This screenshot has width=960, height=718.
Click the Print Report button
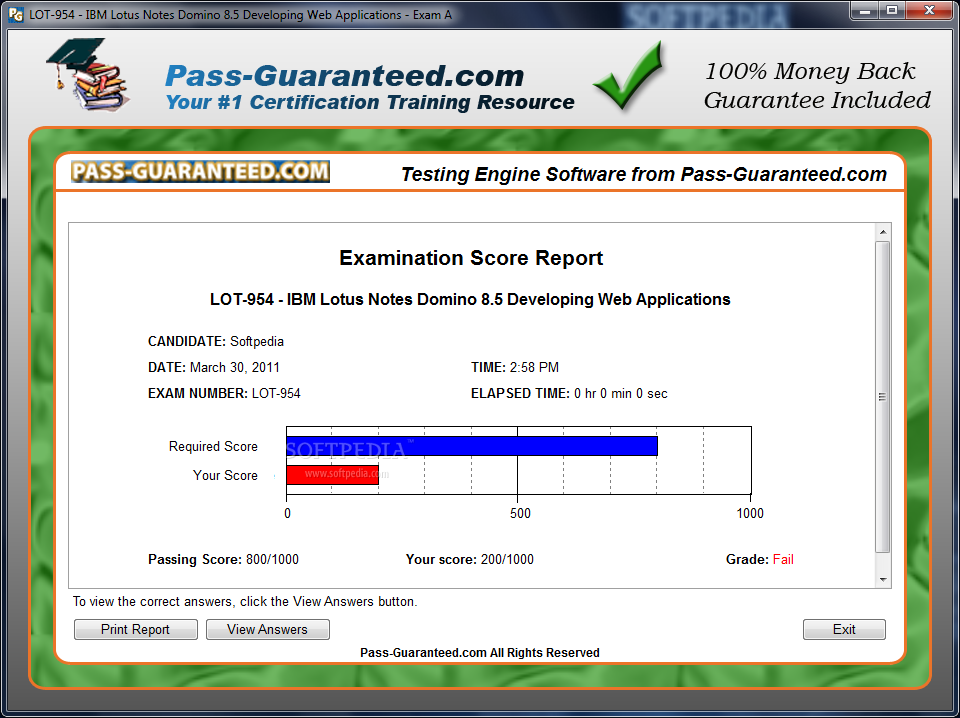click(135, 629)
